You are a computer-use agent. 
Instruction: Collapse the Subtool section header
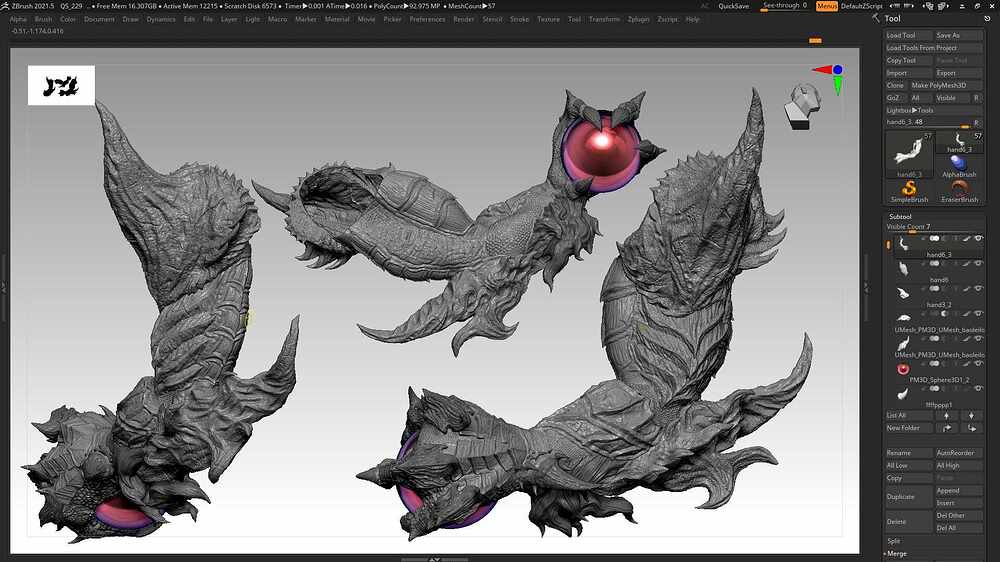[x=901, y=217]
